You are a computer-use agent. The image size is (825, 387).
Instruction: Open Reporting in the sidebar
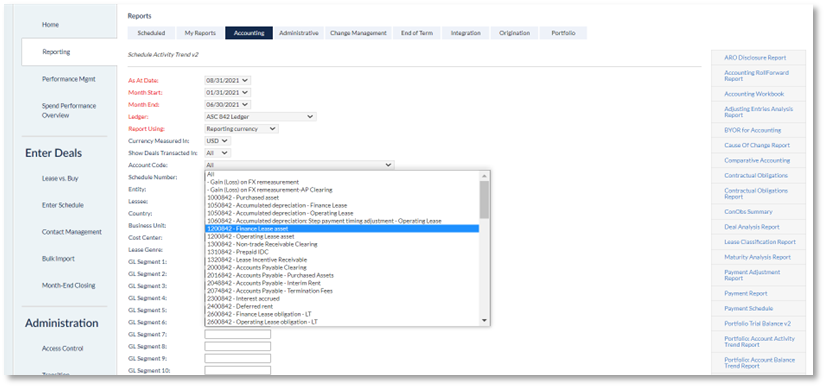(x=56, y=52)
